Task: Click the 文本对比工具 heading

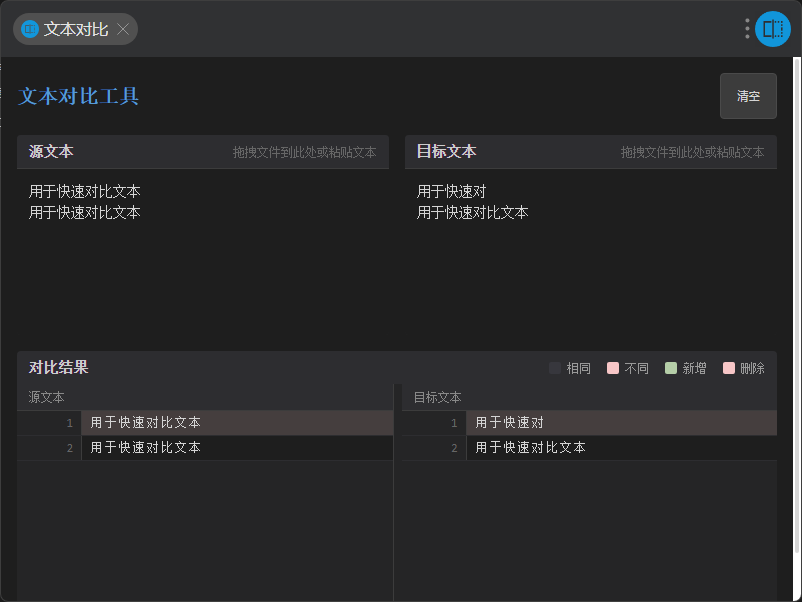Action: [x=78, y=96]
